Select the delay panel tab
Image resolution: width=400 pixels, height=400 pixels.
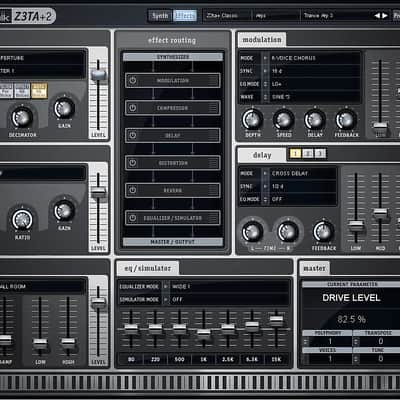[262, 155]
